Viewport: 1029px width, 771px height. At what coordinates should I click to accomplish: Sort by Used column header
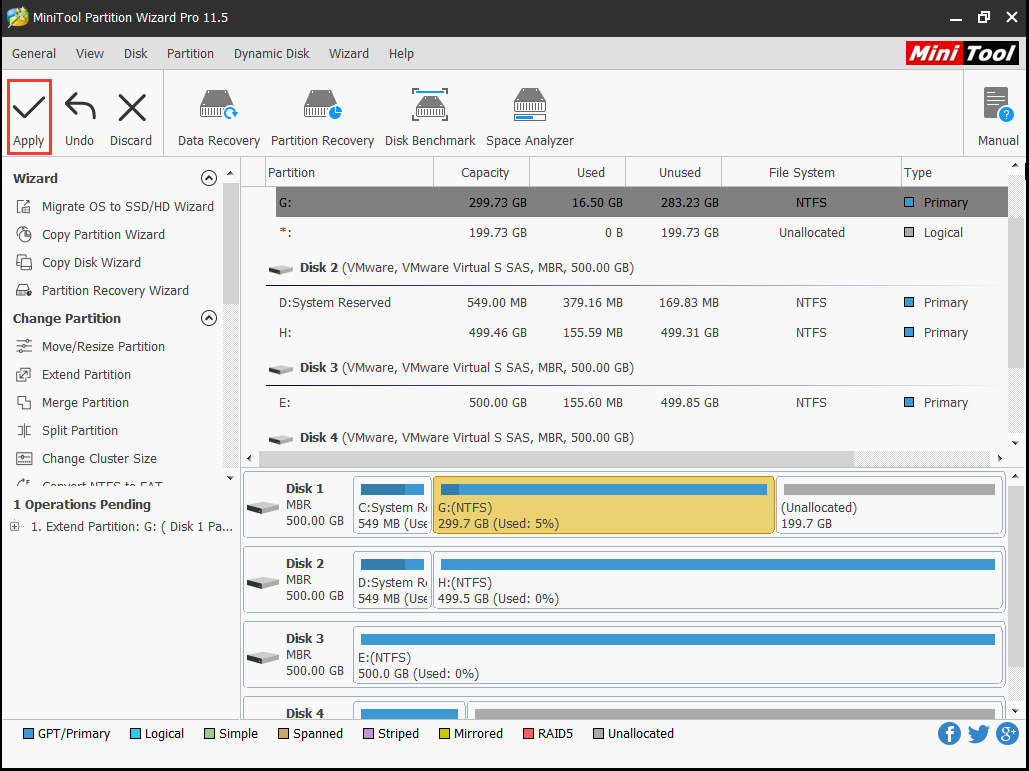pos(578,173)
